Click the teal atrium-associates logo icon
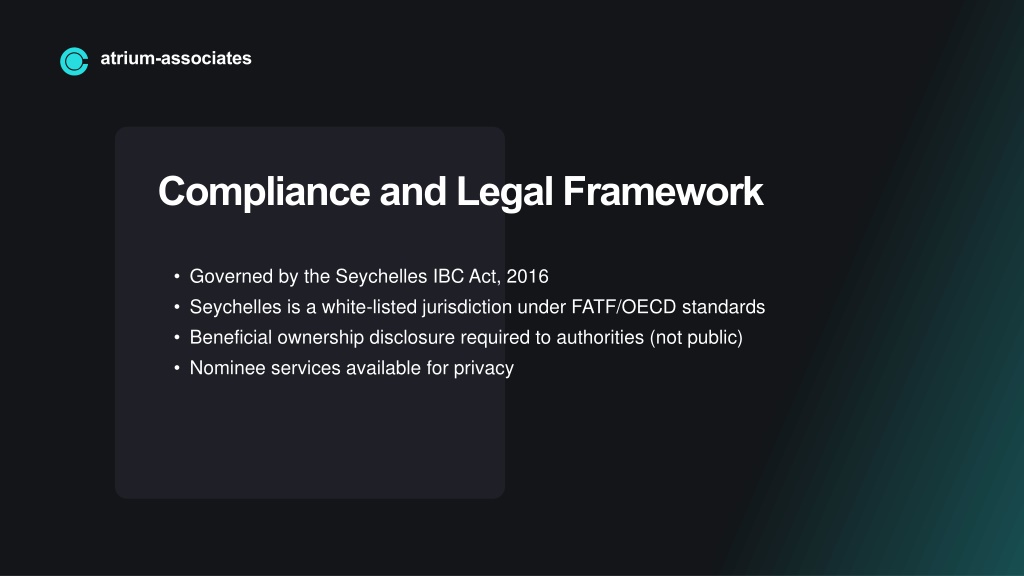This screenshot has height=576, width=1024. point(74,61)
